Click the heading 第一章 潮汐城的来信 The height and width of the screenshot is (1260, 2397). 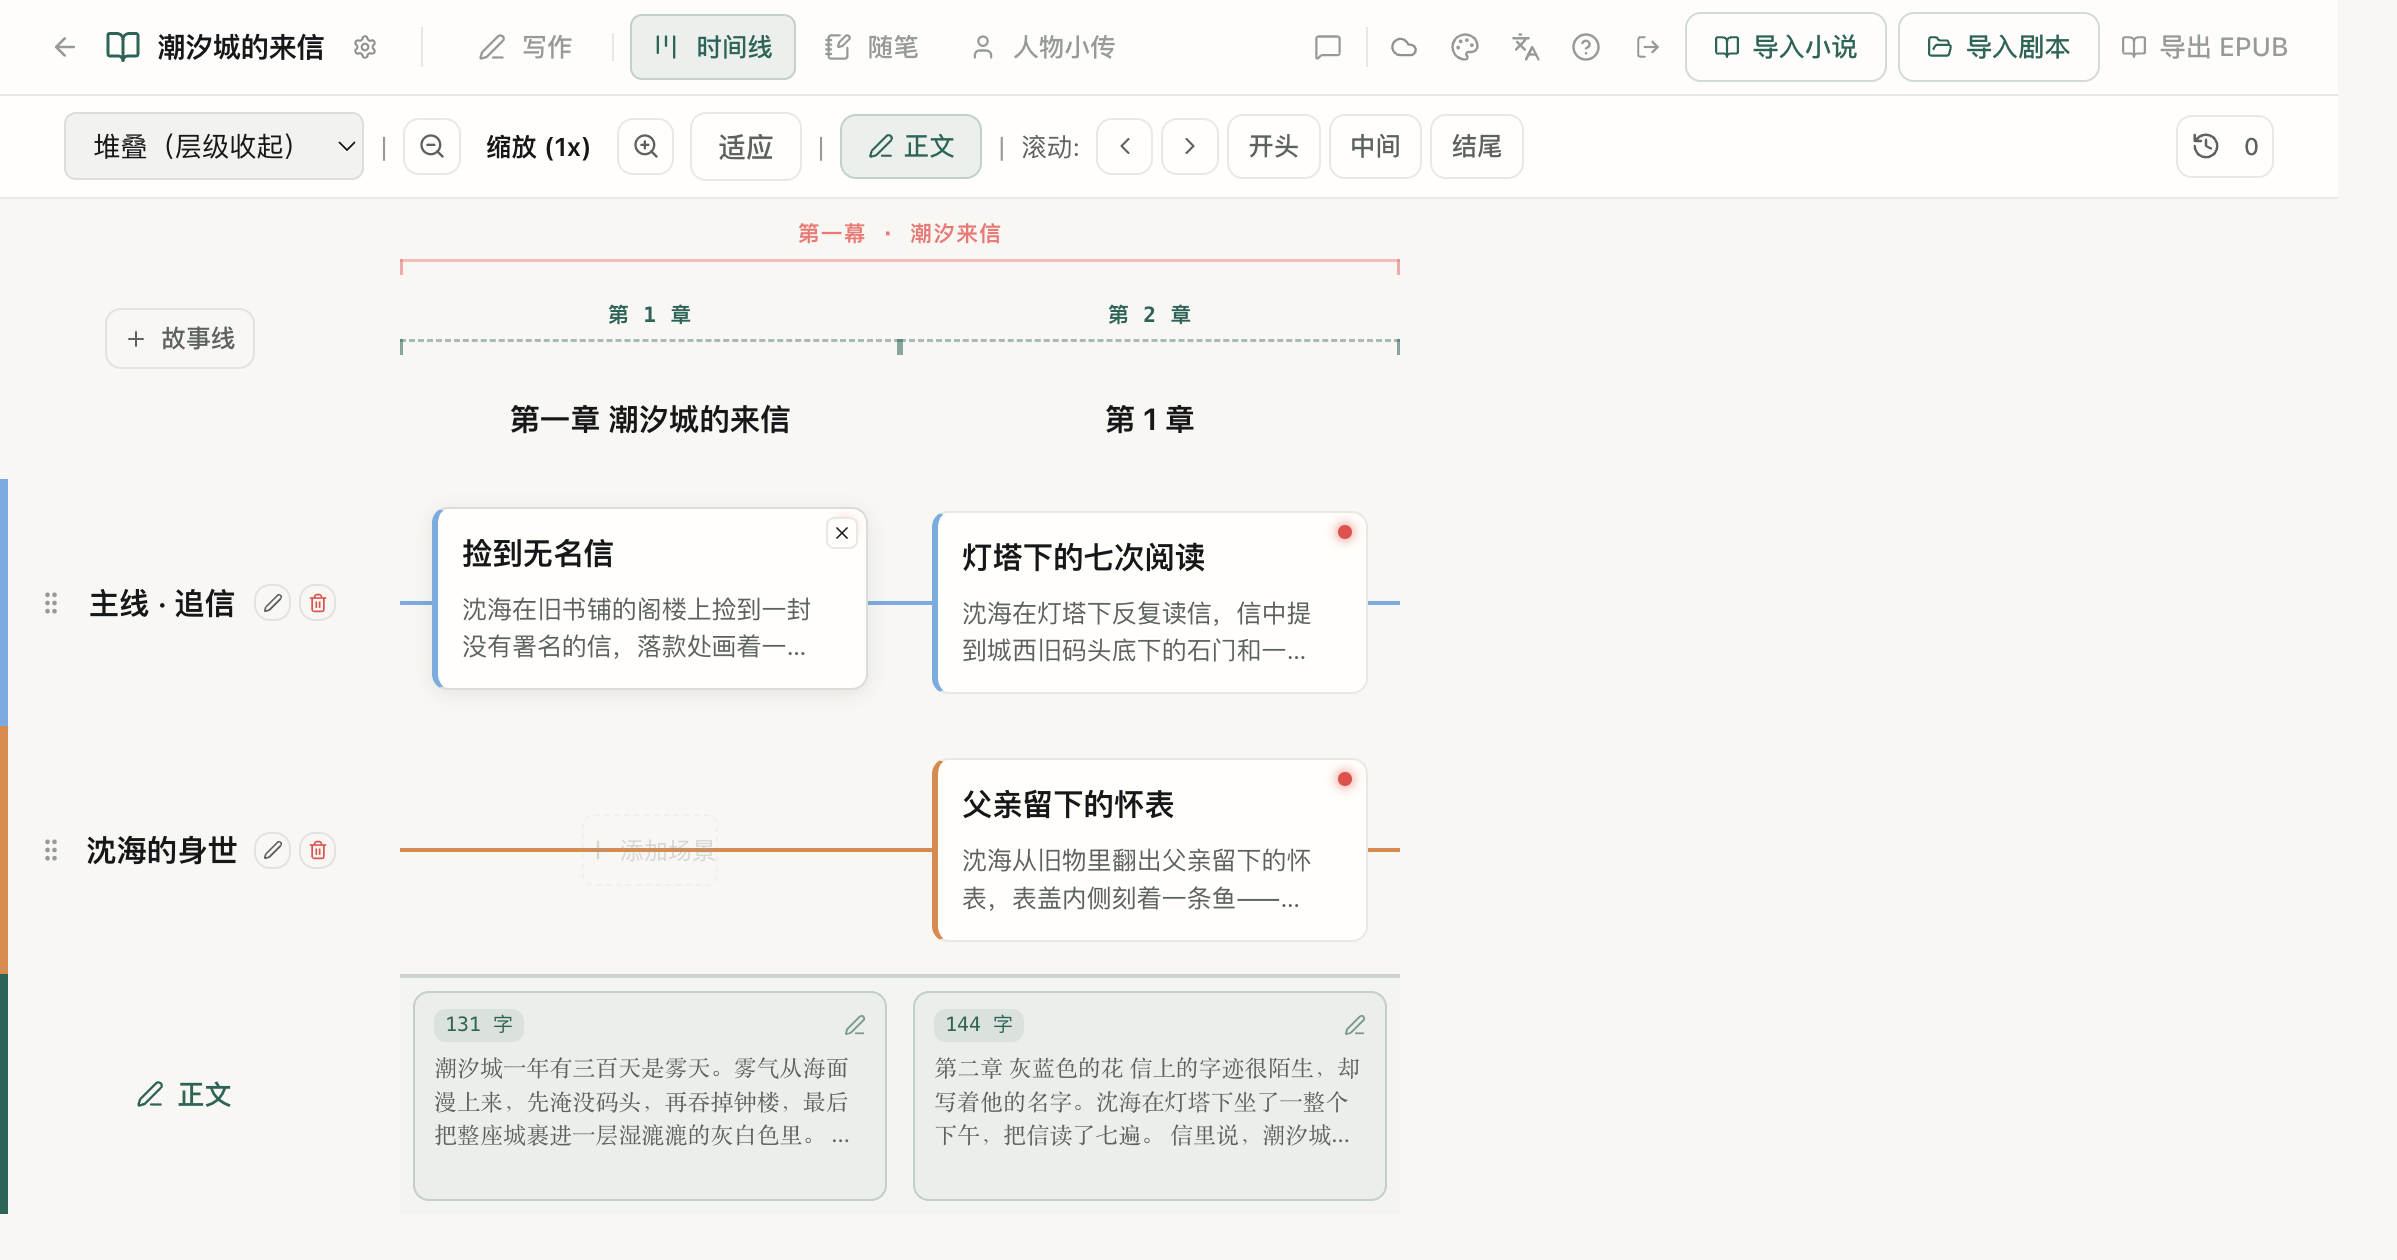click(650, 419)
